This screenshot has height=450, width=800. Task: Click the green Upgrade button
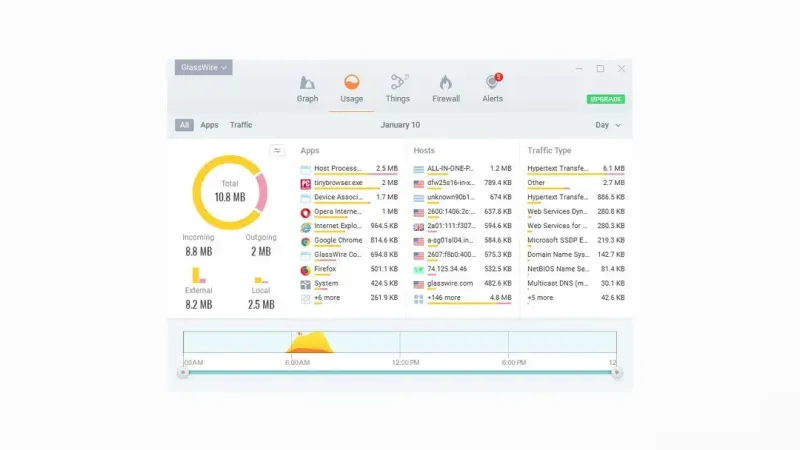point(606,99)
